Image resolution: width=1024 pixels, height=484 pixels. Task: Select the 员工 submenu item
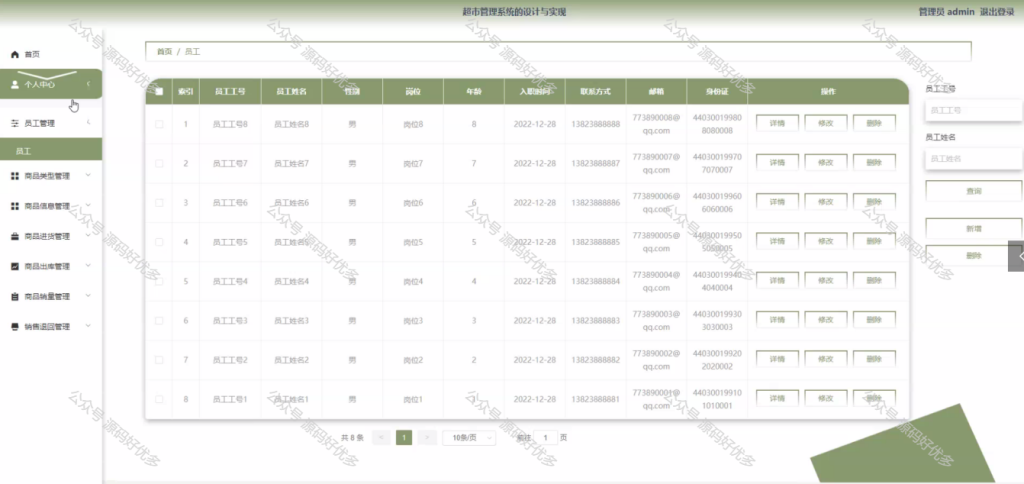tap(51, 150)
